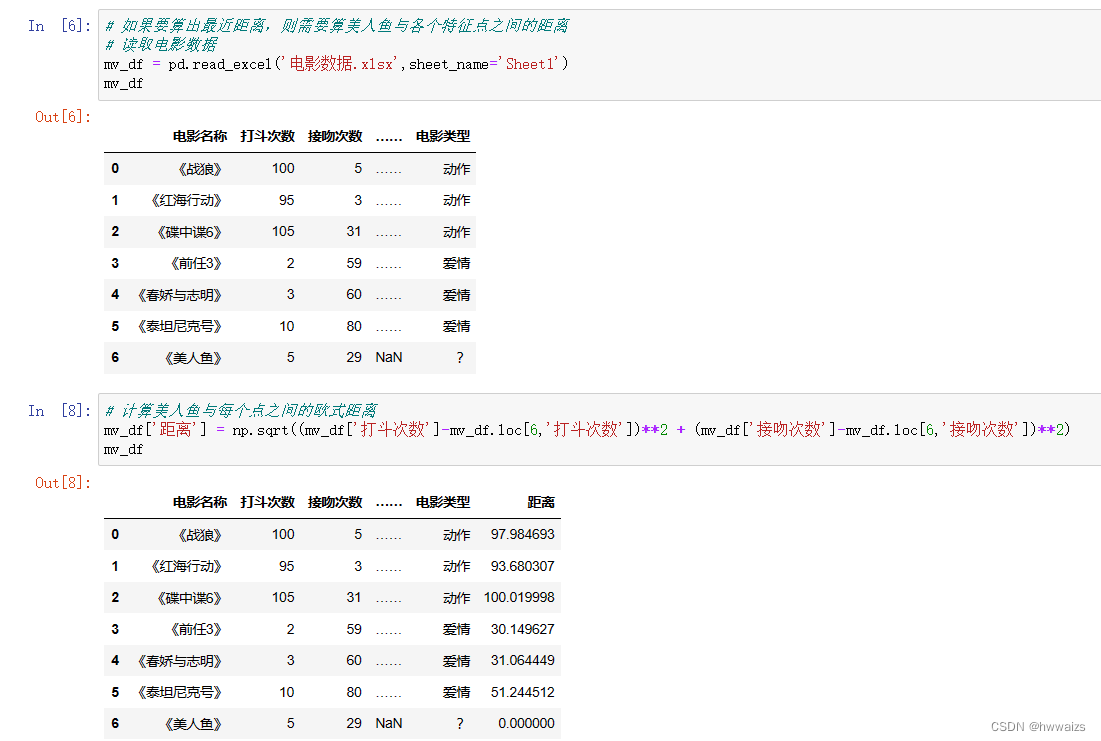Click the distance value 93.680307

(522, 566)
